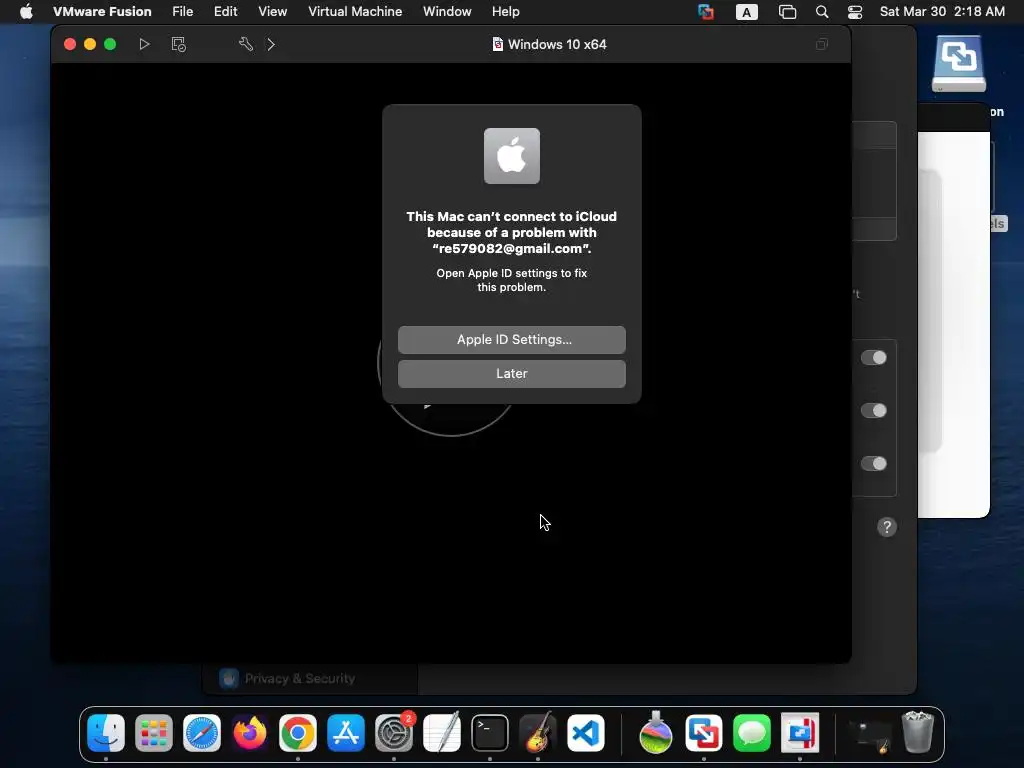Minimize the VMware window with the yellow button

90,44
